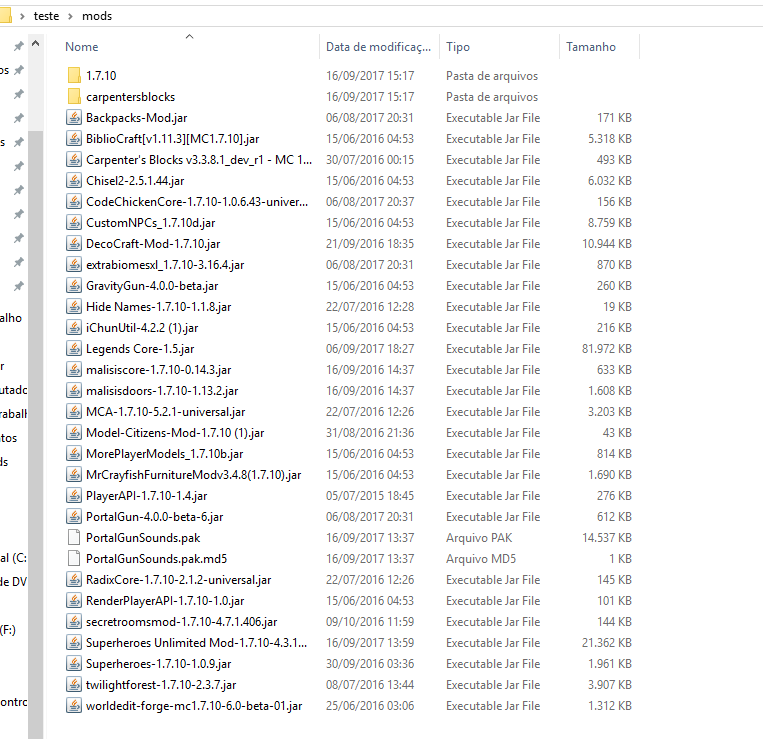This screenshot has height=739, width=763.
Task: Expand breadcrumb chevron before teste
Action: pos(22,16)
